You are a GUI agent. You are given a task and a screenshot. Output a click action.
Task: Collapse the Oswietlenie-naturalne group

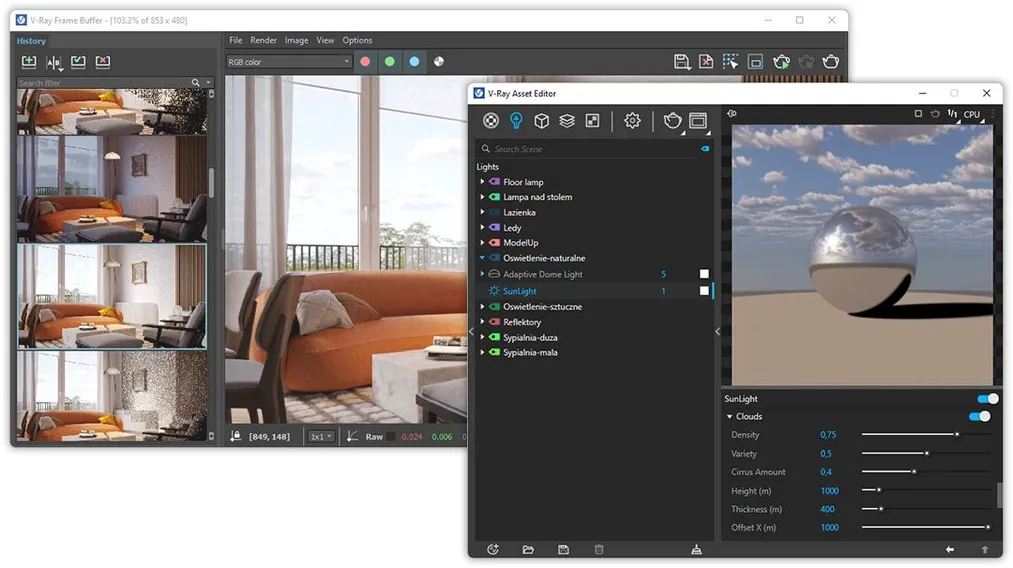tap(482, 258)
